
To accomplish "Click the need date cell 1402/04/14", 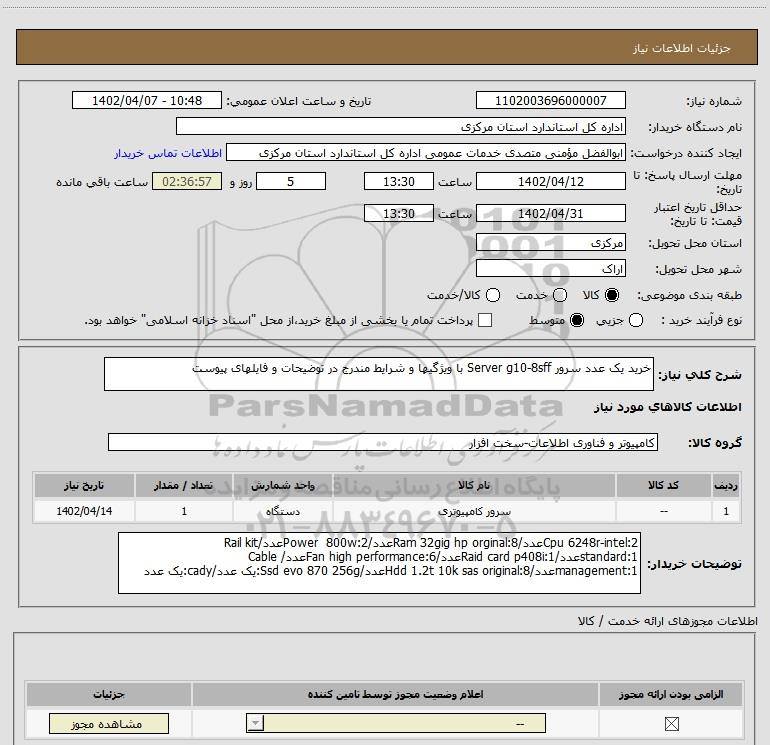I will tap(84, 511).
